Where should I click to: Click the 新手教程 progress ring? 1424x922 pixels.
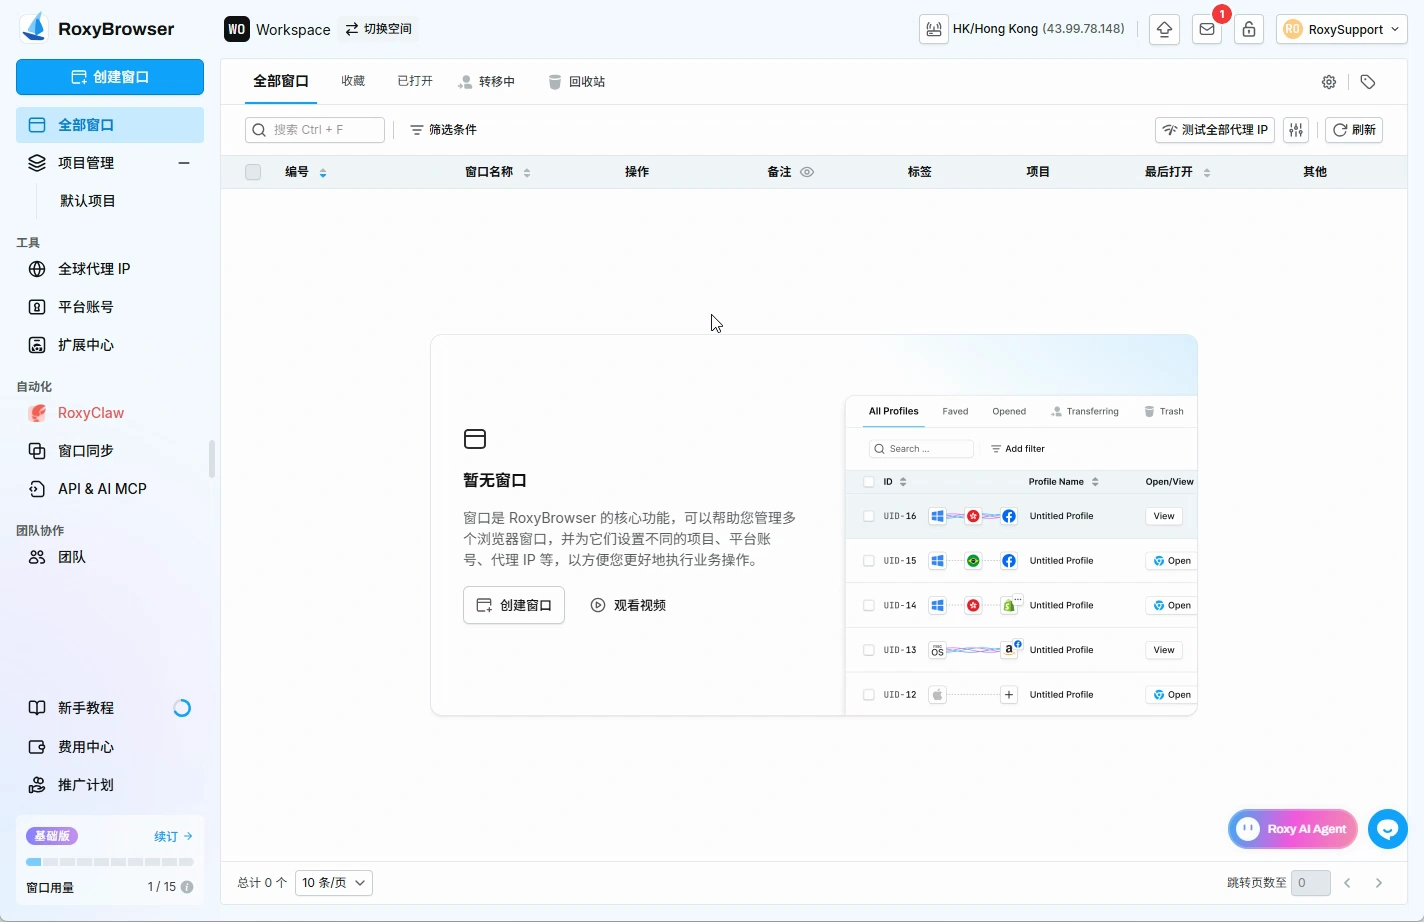click(x=182, y=708)
